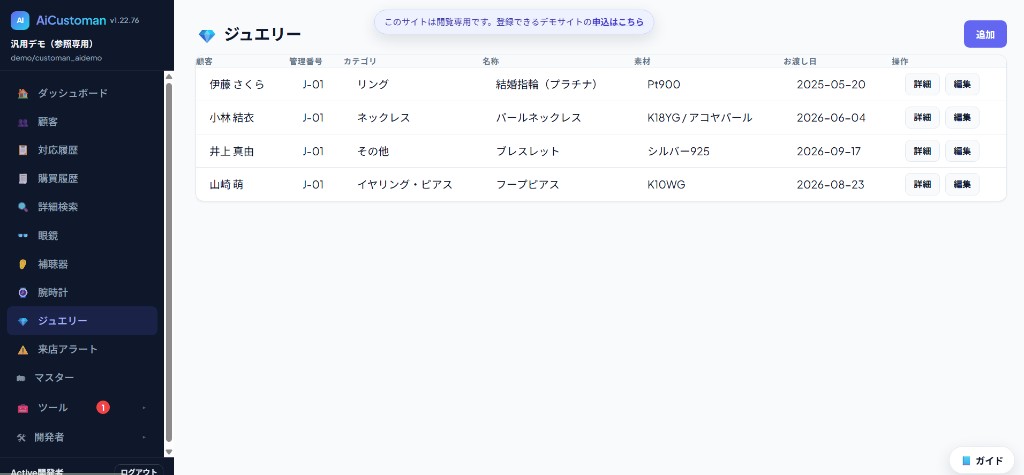Expand the 開発者 submenu arrow
Image resolution: width=1024 pixels, height=475 pixels.
(x=144, y=437)
